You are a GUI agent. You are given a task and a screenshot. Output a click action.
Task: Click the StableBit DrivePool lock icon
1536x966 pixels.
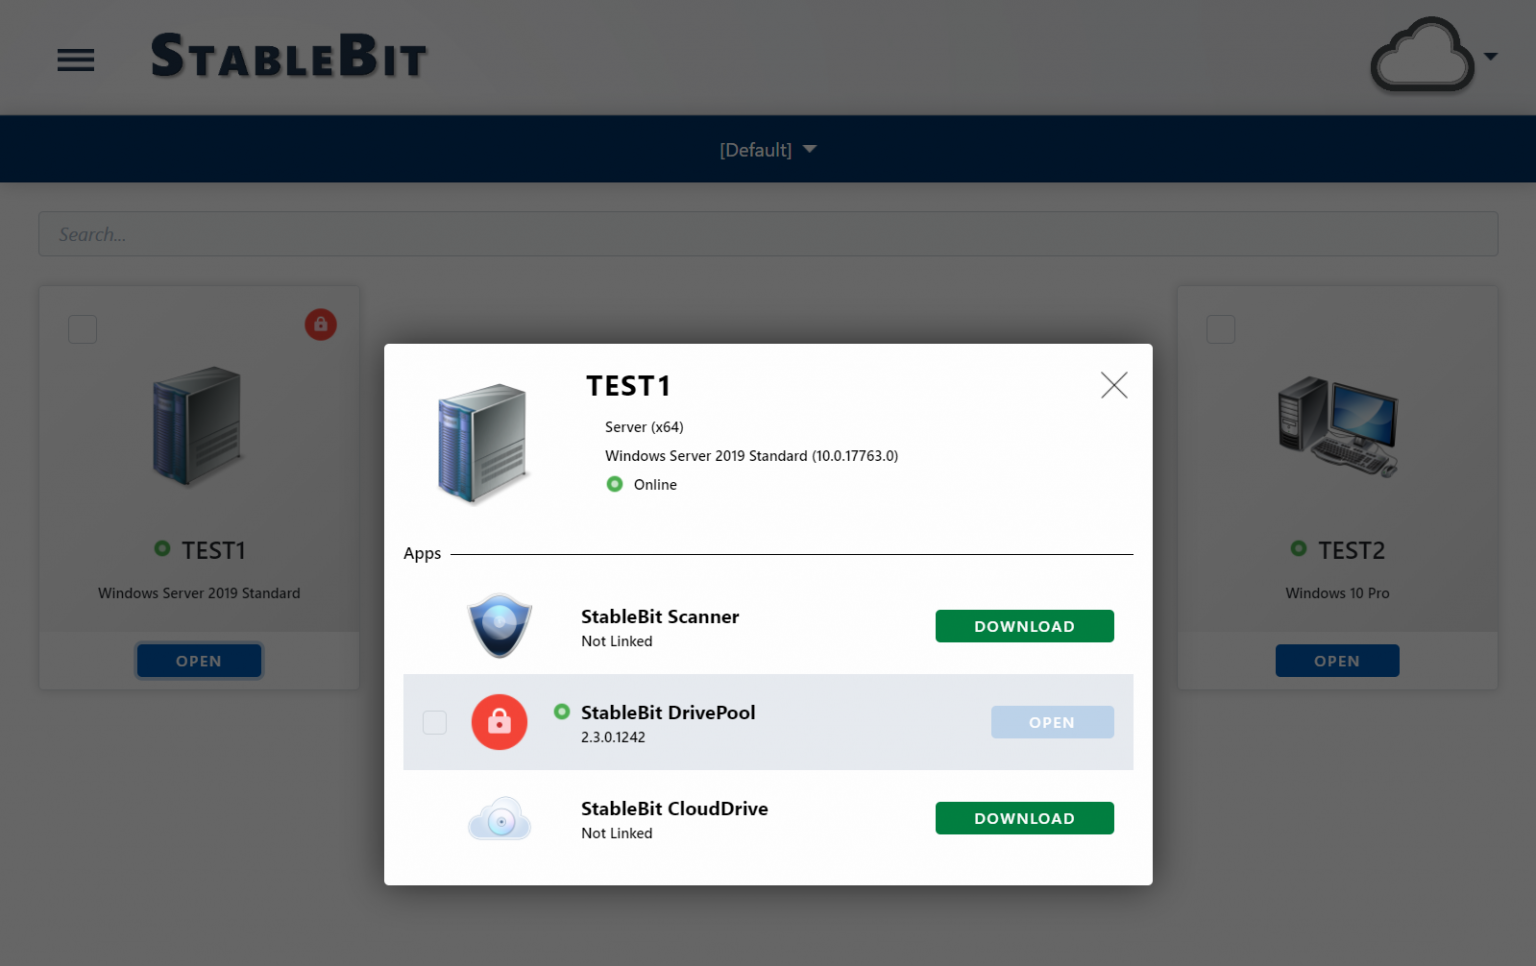coord(499,722)
